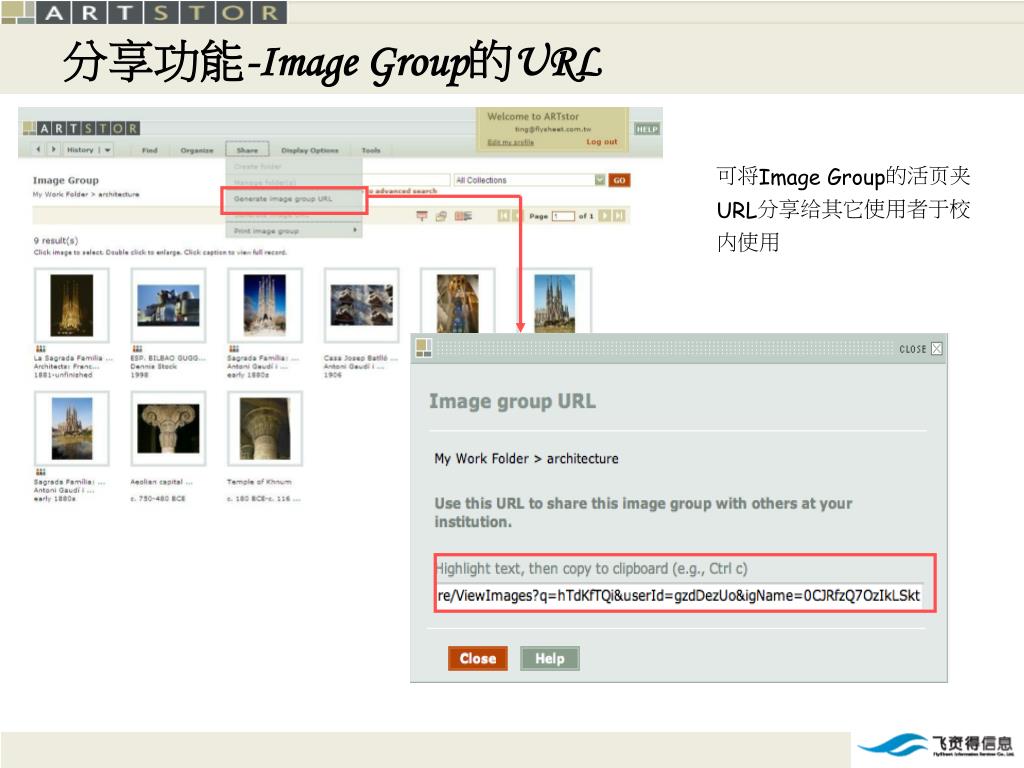The image size is (1024, 768).
Task: Click the related-images icon under La Sagrada Familia
Action: [40, 349]
